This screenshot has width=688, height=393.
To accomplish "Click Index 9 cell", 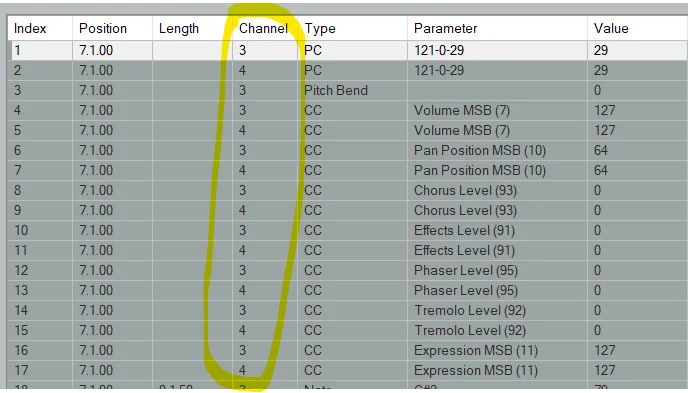I will [40, 210].
